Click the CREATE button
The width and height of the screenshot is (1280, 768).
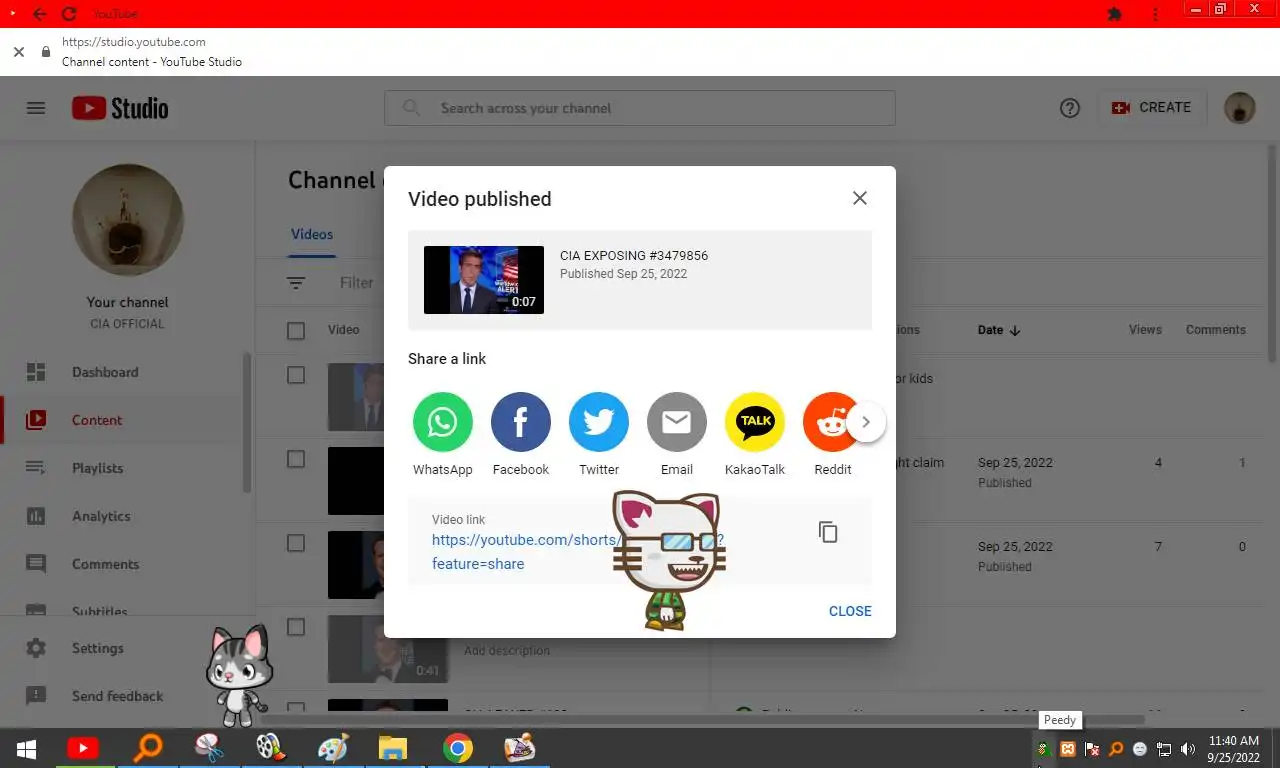[1152, 108]
